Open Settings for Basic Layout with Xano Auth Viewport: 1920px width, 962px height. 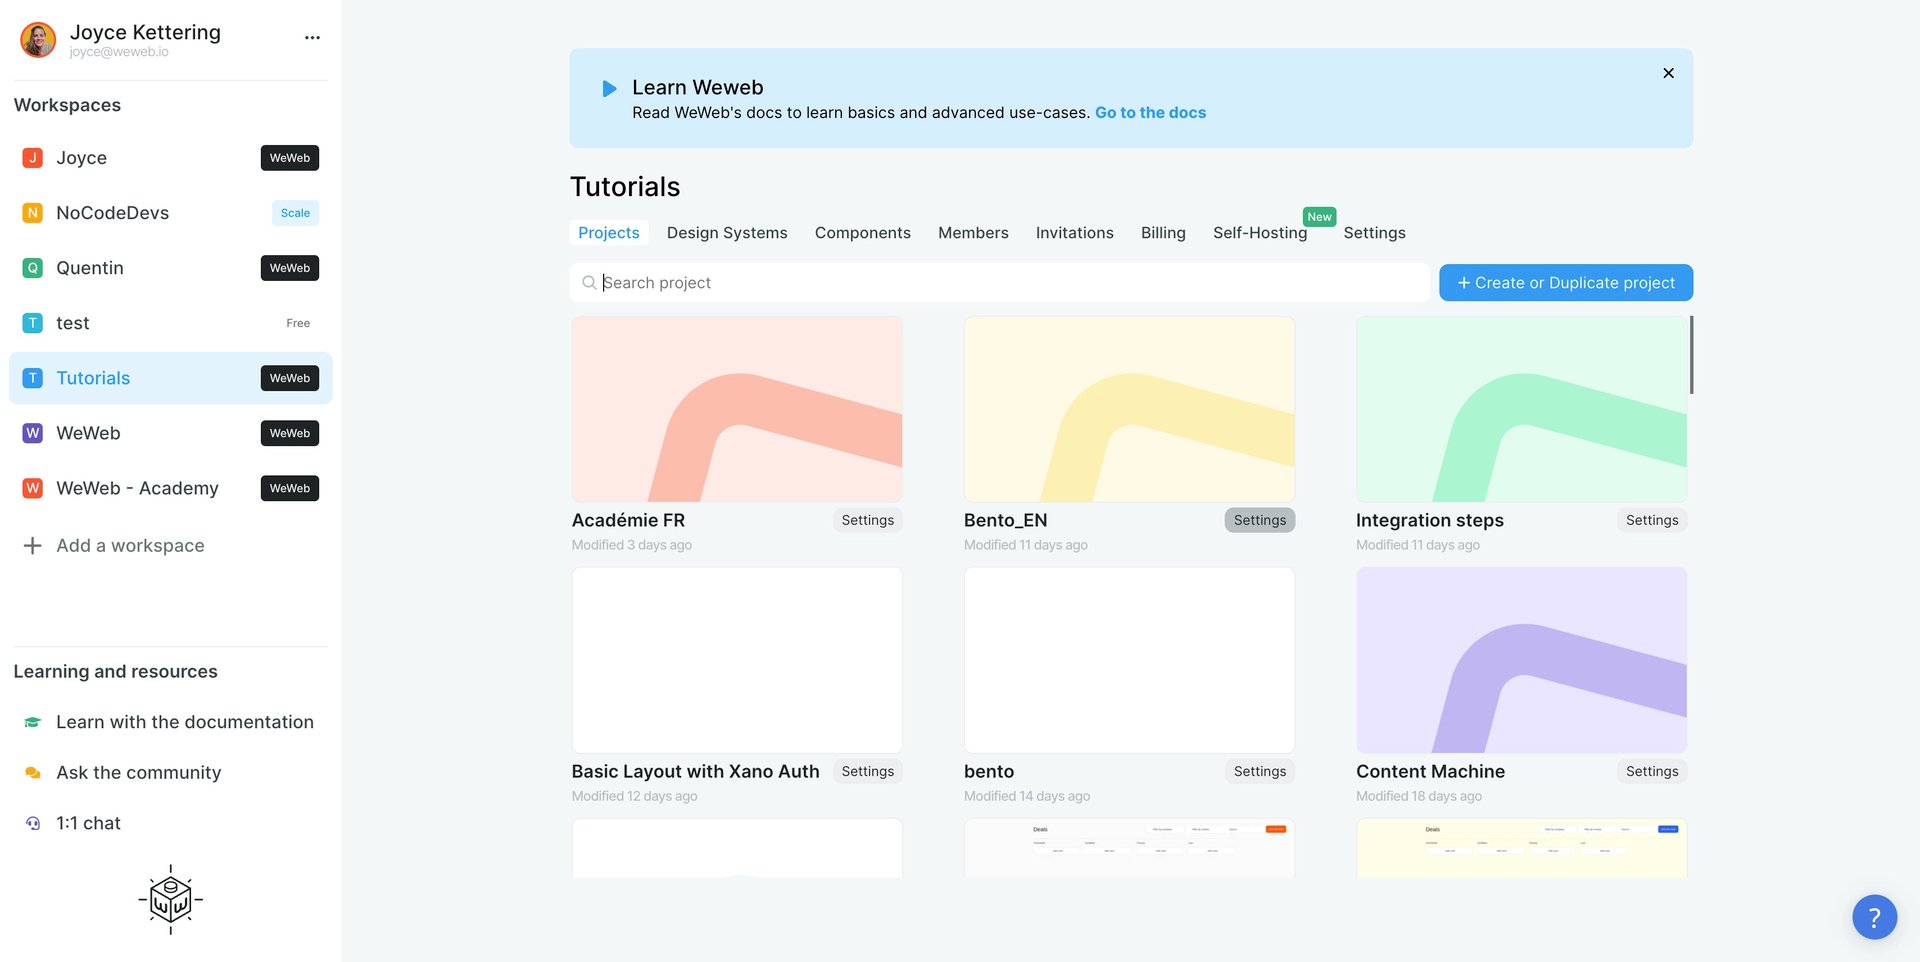coord(867,771)
